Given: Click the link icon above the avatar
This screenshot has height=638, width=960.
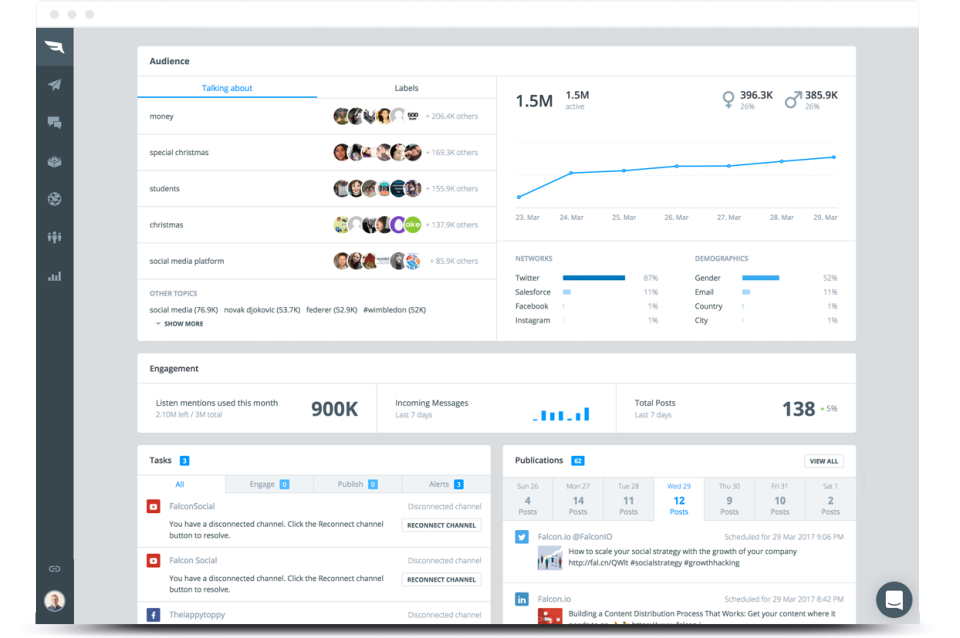Looking at the screenshot, I should [55, 568].
